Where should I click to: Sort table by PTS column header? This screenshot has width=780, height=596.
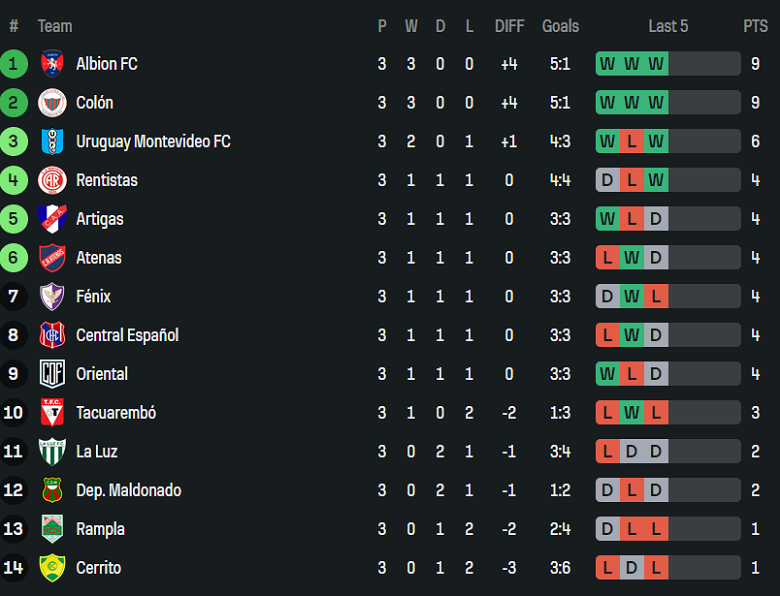point(755,26)
